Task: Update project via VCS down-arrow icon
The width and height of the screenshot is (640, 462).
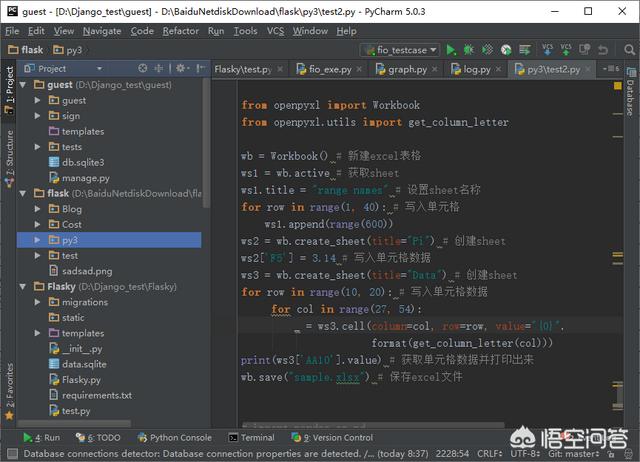Action: click(547, 50)
